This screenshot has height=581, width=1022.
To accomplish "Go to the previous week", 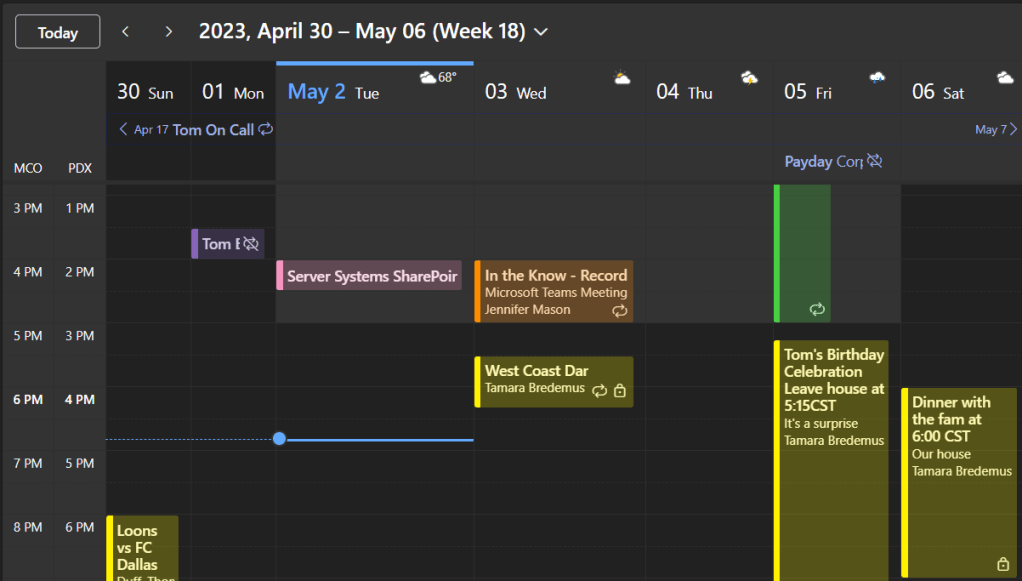I will (x=125, y=32).
